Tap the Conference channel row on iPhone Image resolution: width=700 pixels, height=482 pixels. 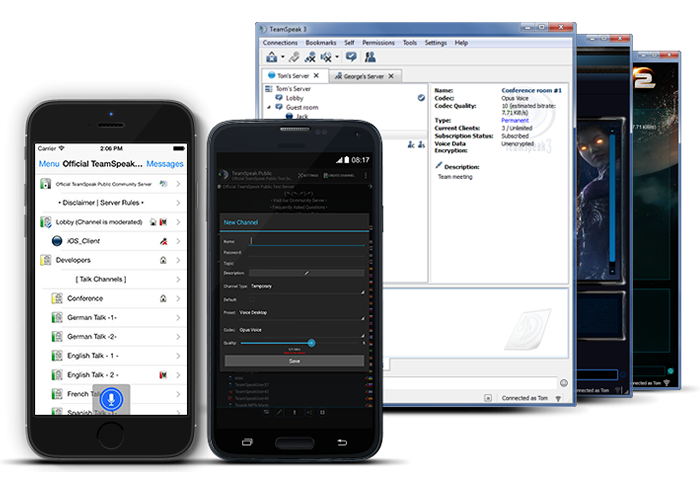click(111, 299)
